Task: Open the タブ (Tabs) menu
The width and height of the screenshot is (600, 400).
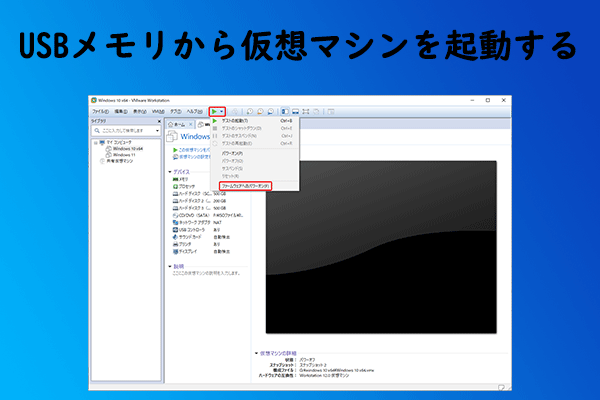Action: 176,112
